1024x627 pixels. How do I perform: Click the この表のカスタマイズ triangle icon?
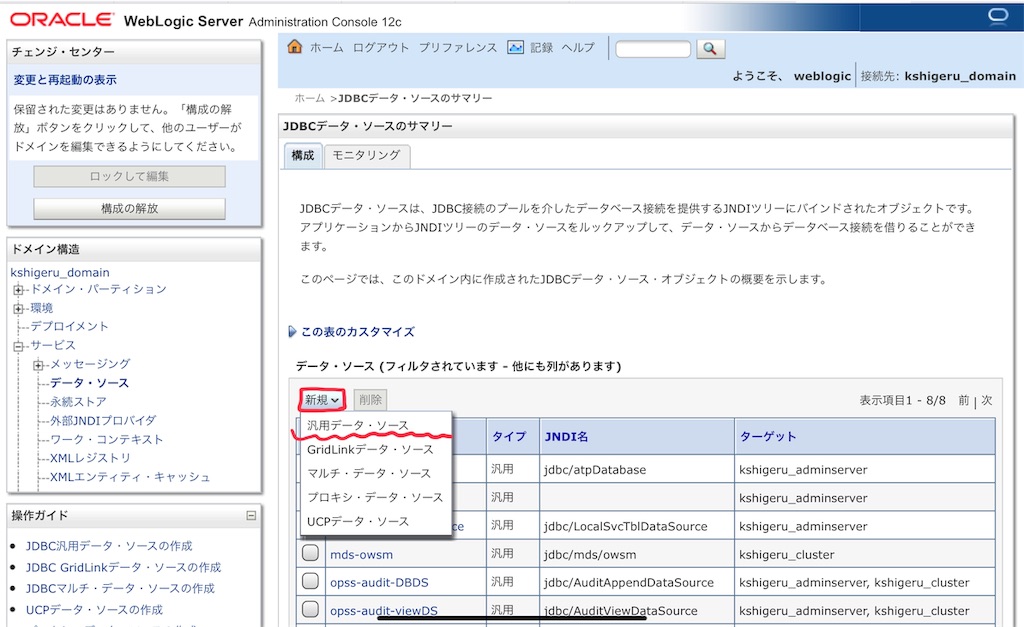[292, 332]
